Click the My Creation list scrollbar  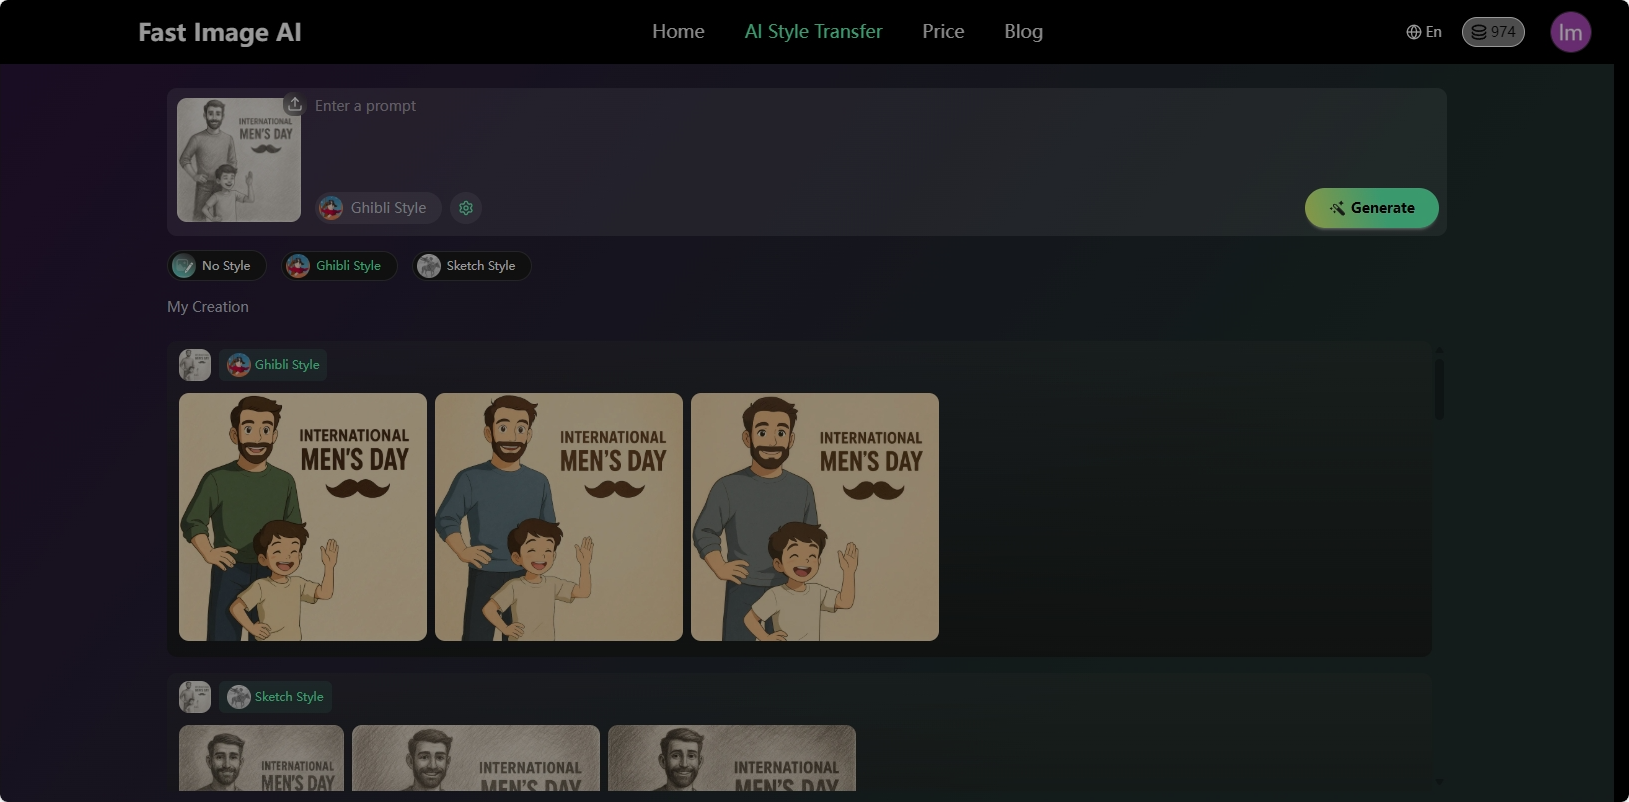(x=1439, y=390)
